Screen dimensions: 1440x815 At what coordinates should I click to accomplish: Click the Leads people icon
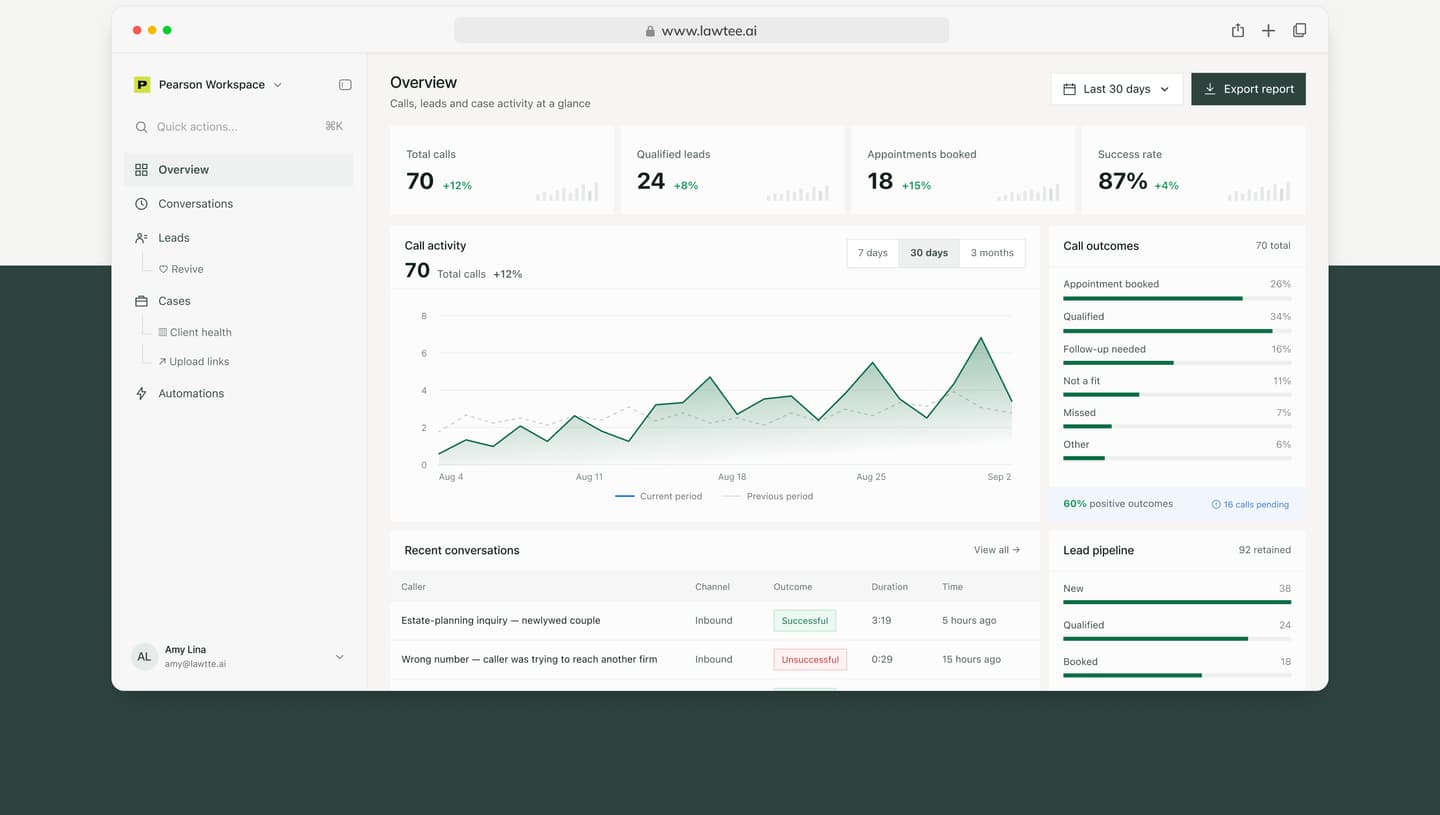tap(141, 238)
